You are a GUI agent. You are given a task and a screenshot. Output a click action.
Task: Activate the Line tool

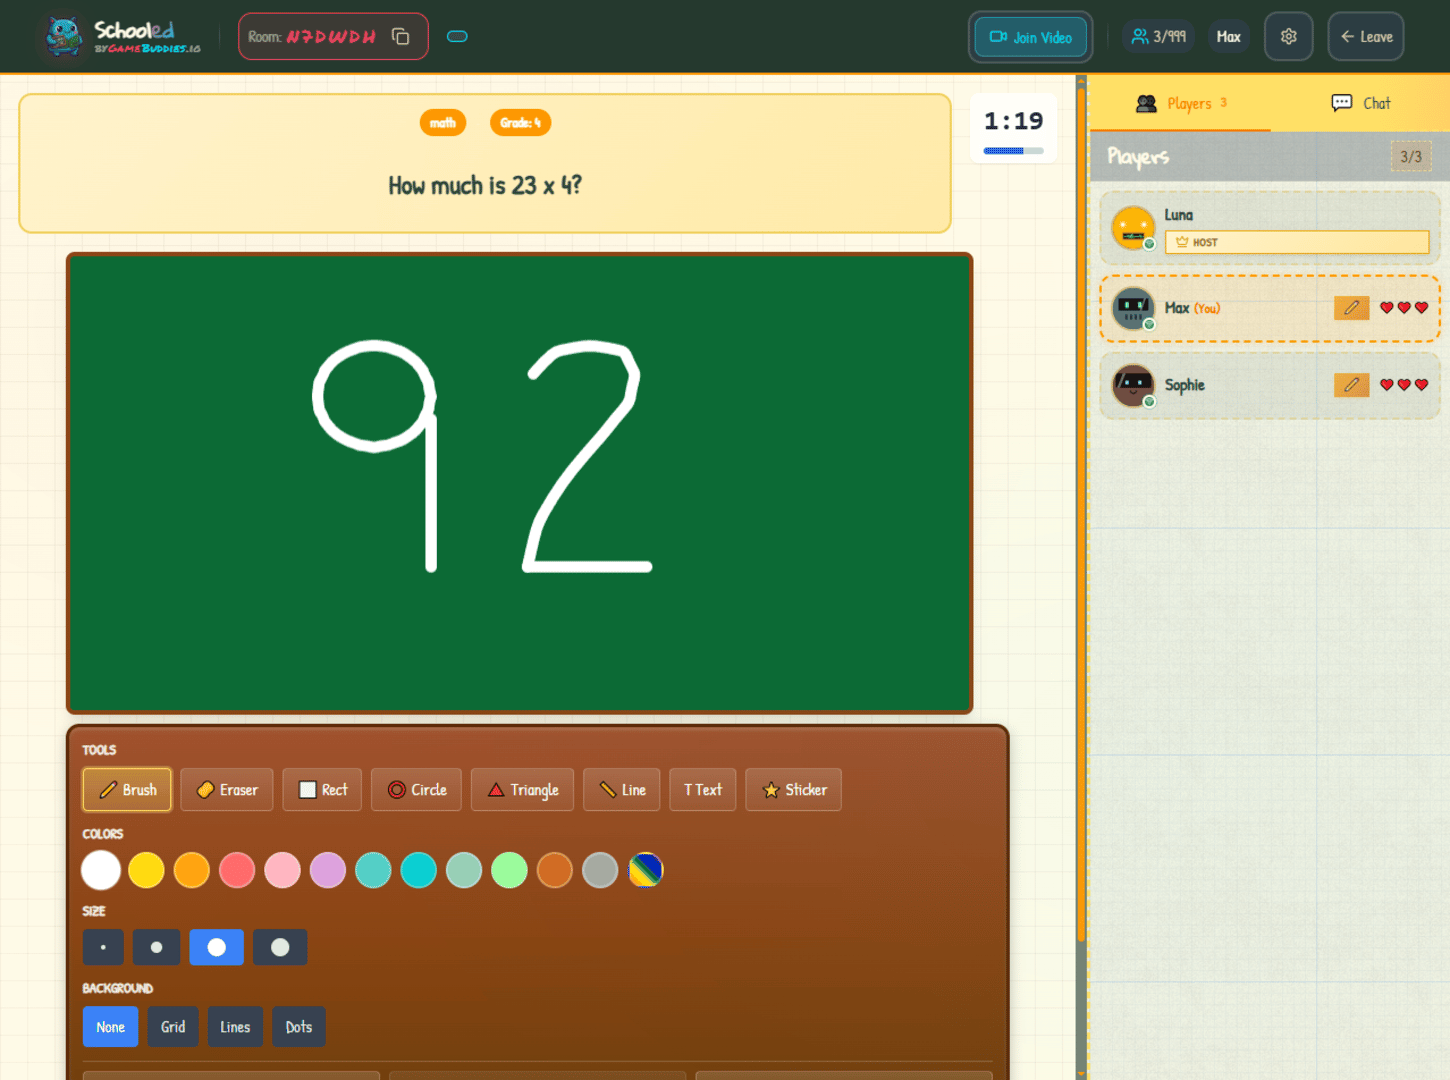tap(621, 790)
